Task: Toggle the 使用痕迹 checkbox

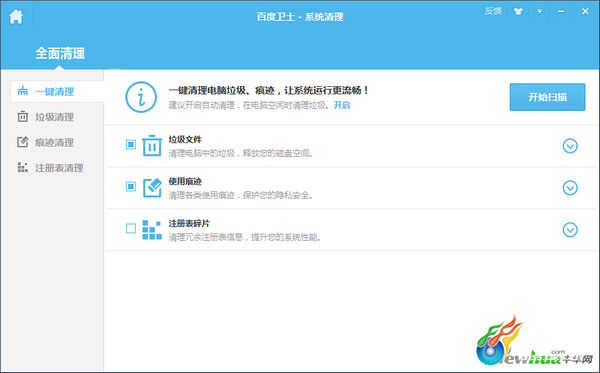Action: tap(131, 186)
